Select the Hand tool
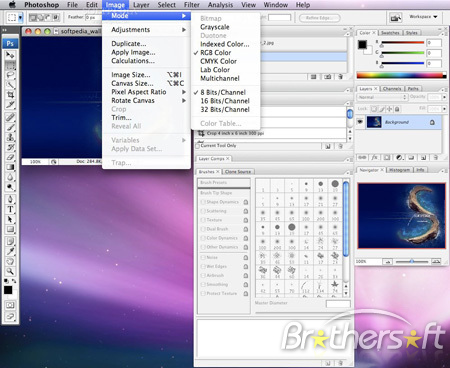The width and height of the screenshot is (450, 368). pyautogui.click(x=10, y=261)
